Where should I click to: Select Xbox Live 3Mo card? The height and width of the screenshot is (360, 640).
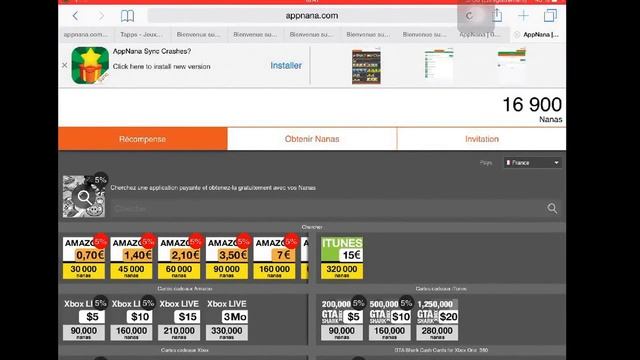pyautogui.click(x=227, y=320)
